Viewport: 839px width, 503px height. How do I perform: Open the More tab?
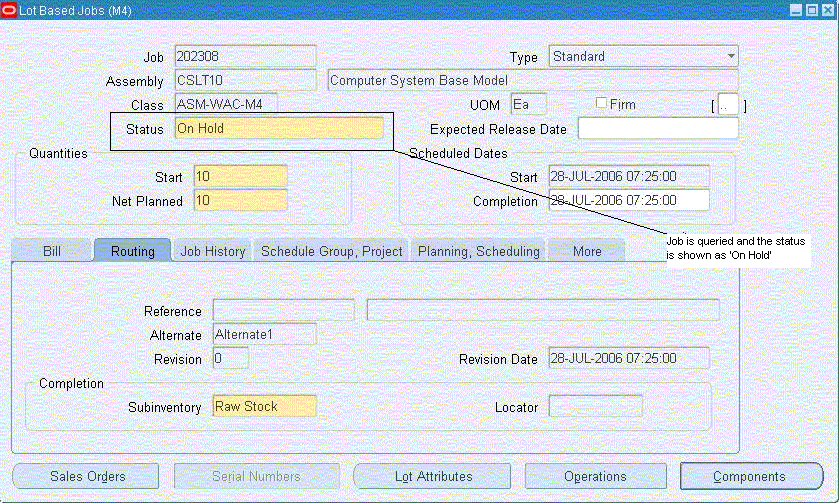[x=587, y=251]
